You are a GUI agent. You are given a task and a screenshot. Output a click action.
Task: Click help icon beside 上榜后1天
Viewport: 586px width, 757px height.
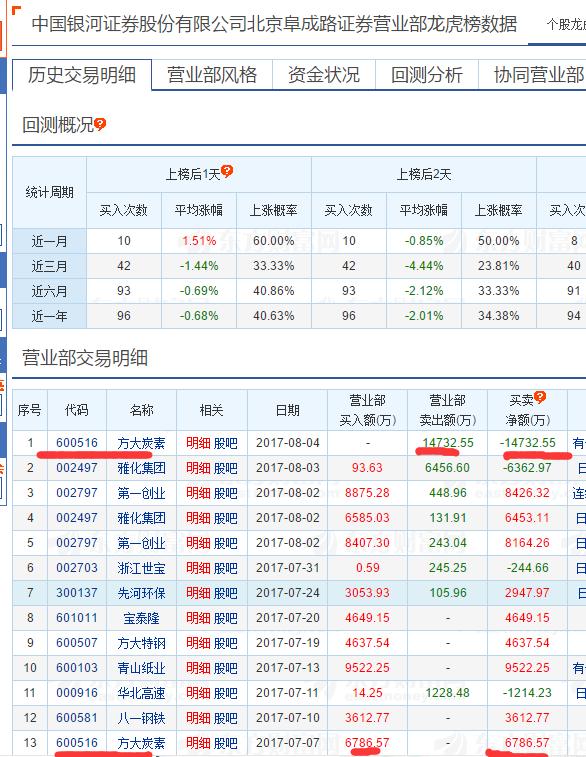click(x=227, y=171)
